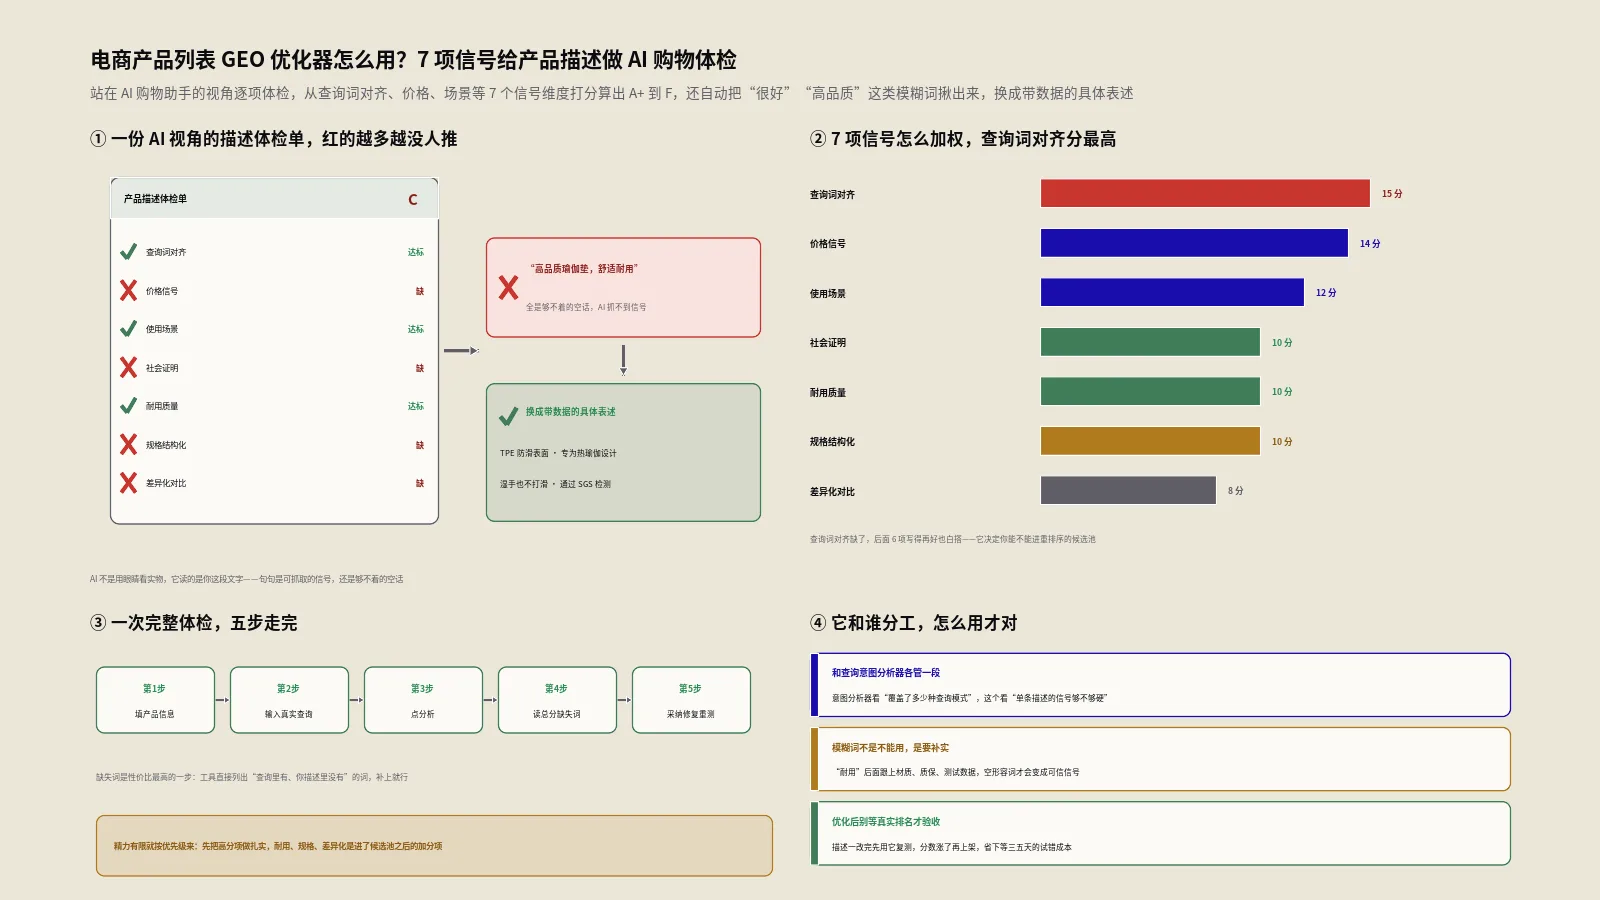Click the 达标 status in the 耐用质量 row

tap(416, 406)
